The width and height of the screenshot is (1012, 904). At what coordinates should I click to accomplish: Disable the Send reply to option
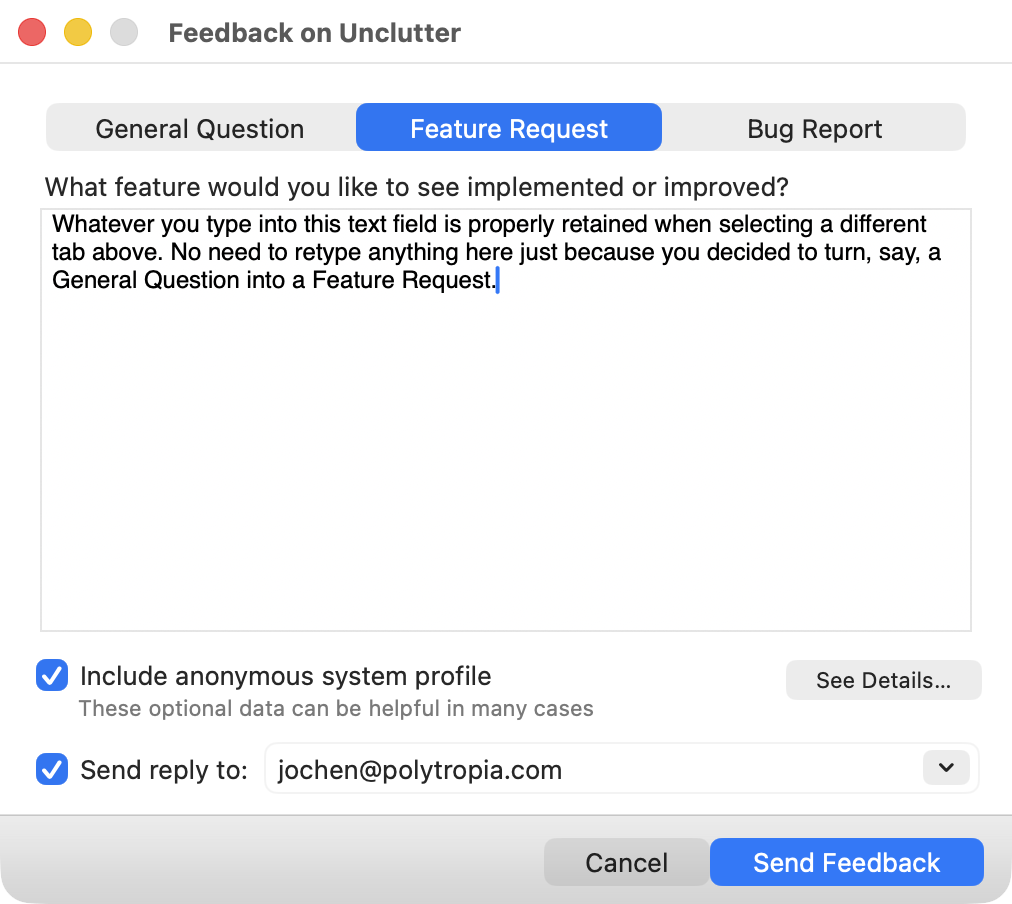pyautogui.click(x=52, y=770)
